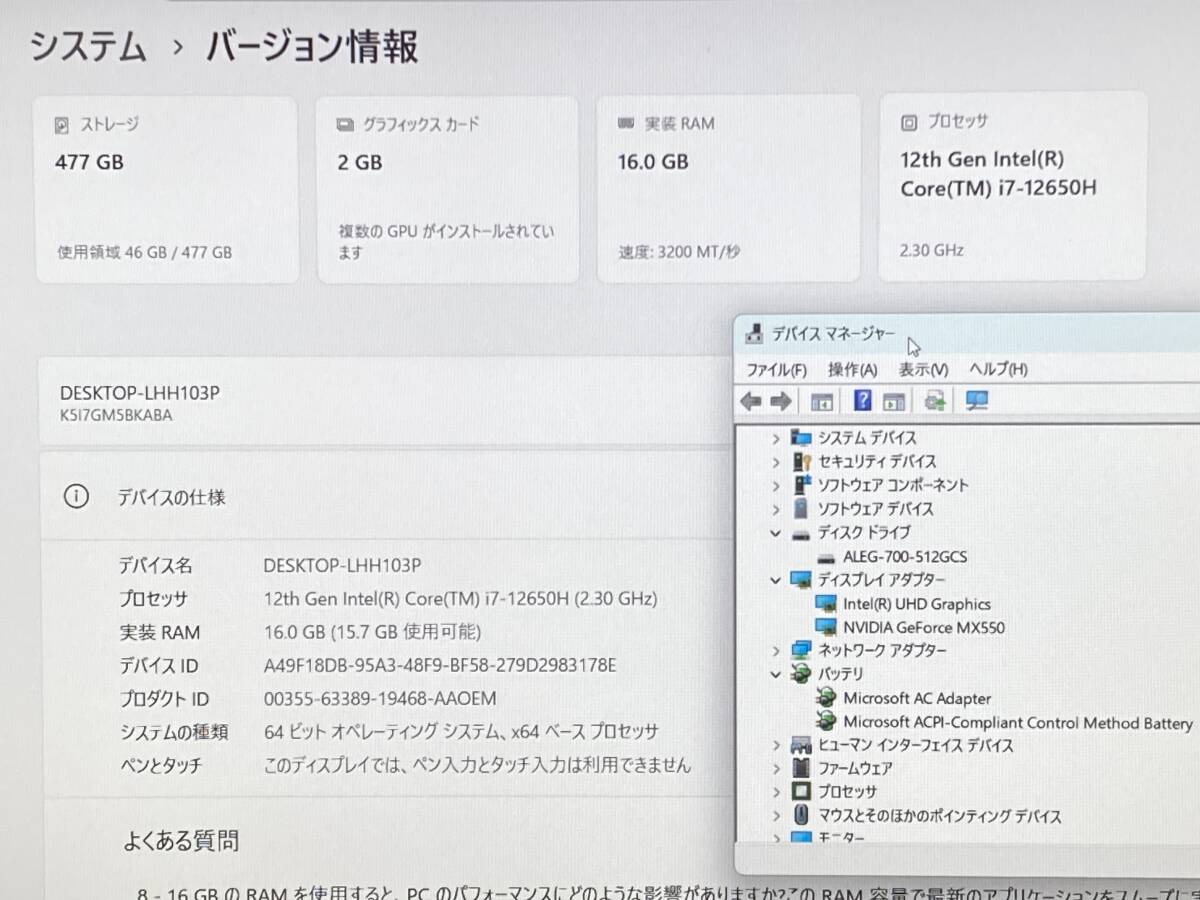Click the scan for hardware changes monitor icon
Image resolution: width=1200 pixels, height=900 pixels.
[x=977, y=401]
